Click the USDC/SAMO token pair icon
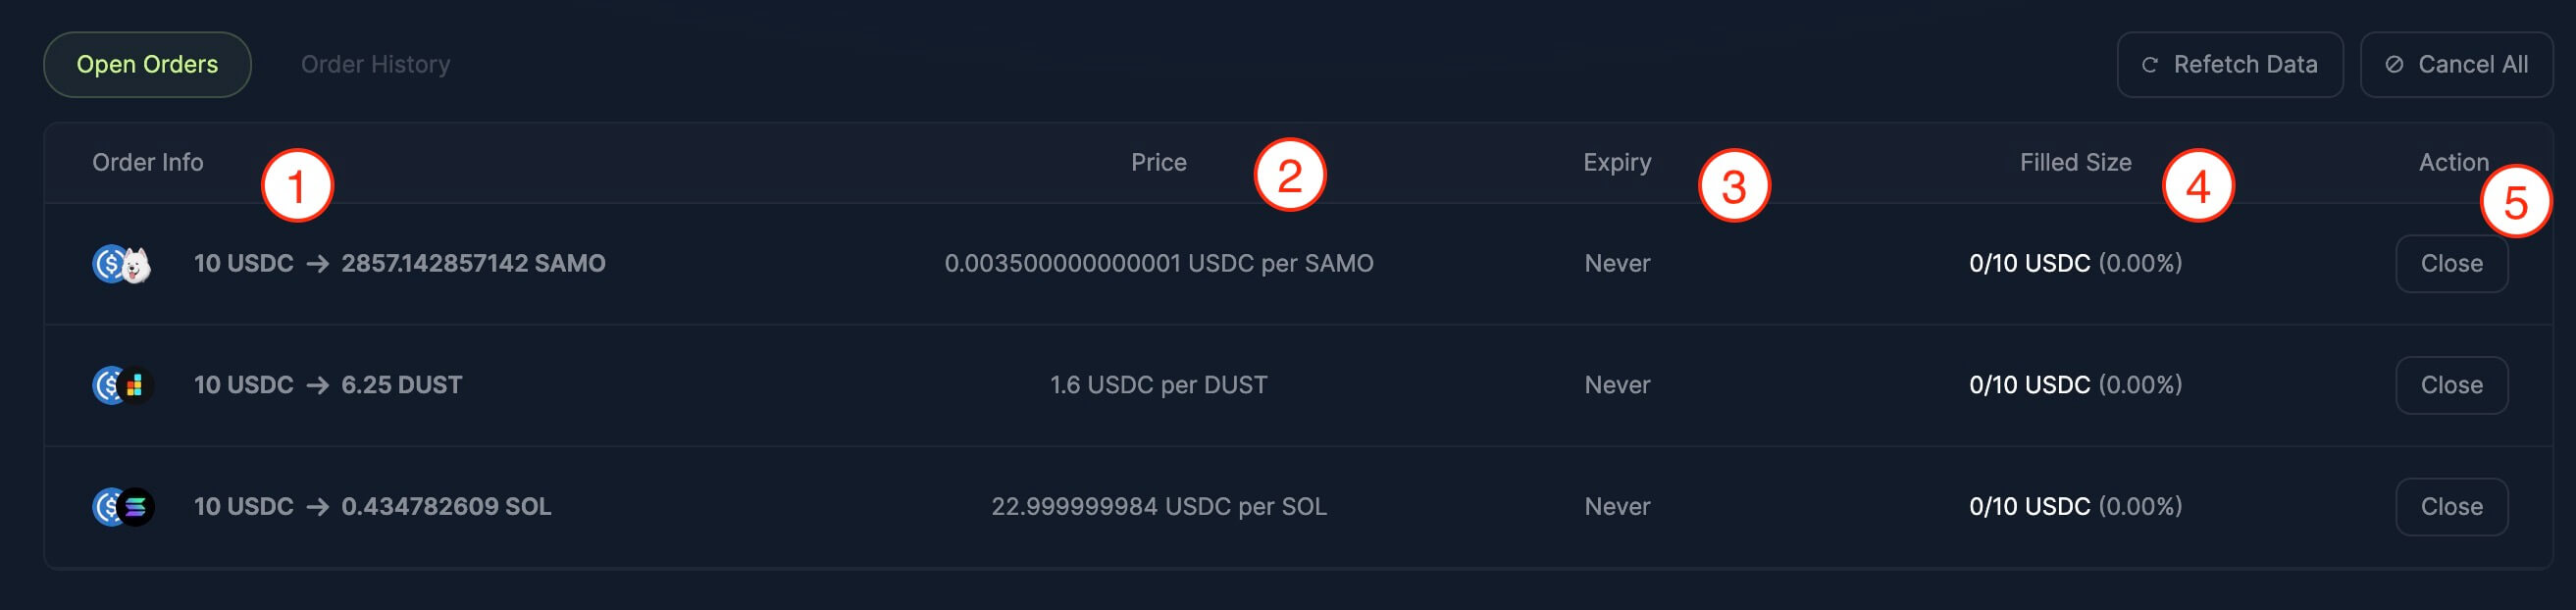 point(122,264)
